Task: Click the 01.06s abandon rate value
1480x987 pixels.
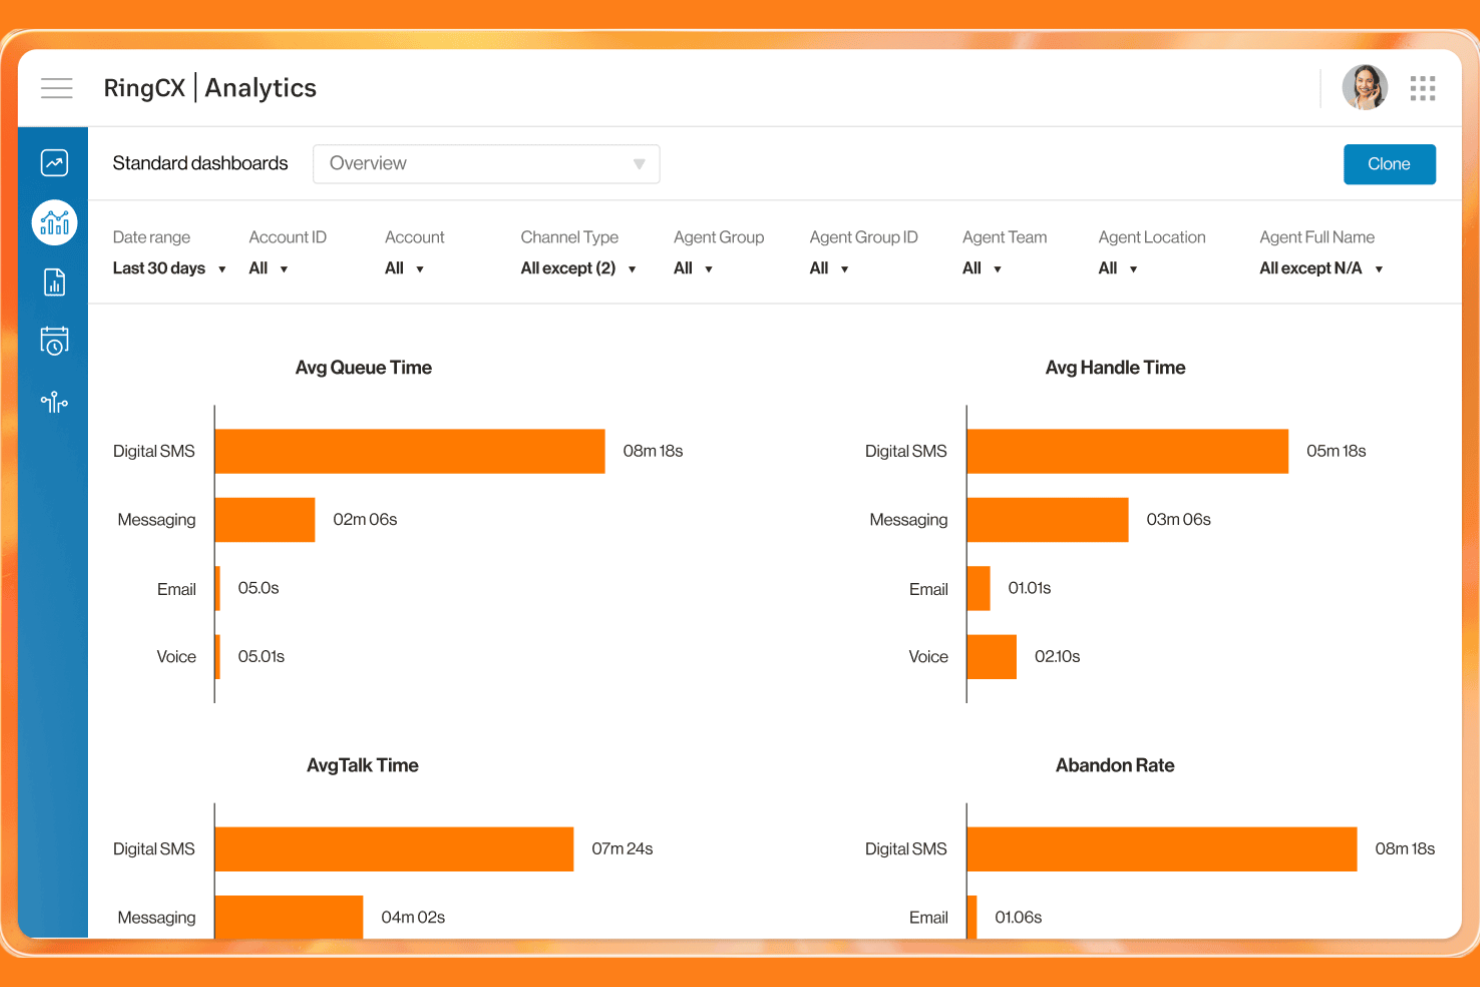Action: coord(1018,917)
